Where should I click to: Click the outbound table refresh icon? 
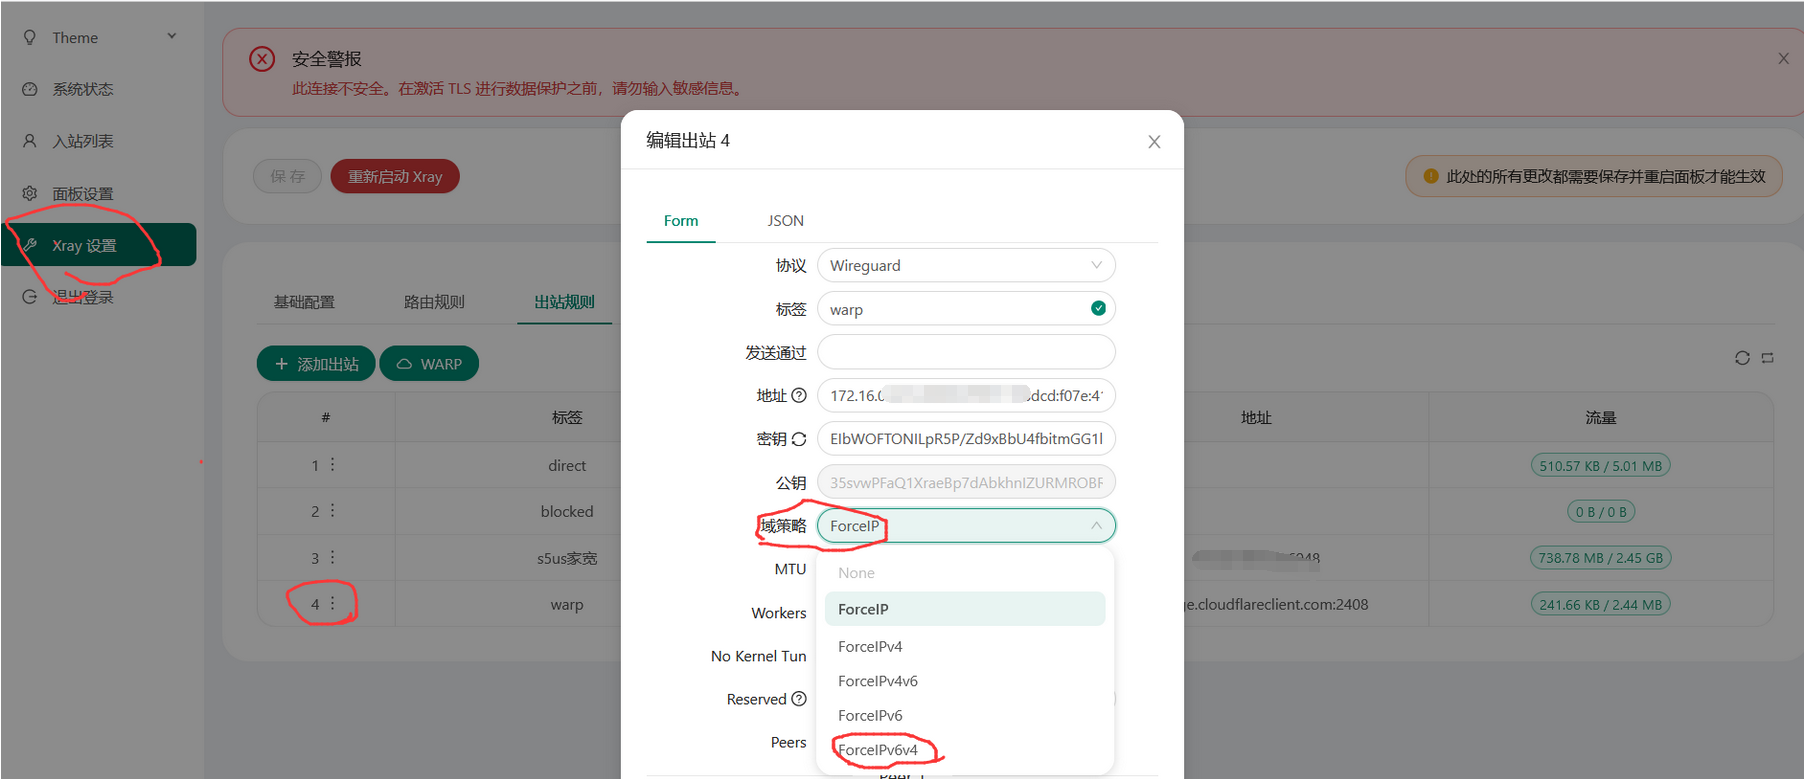(x=1742, y=358)
